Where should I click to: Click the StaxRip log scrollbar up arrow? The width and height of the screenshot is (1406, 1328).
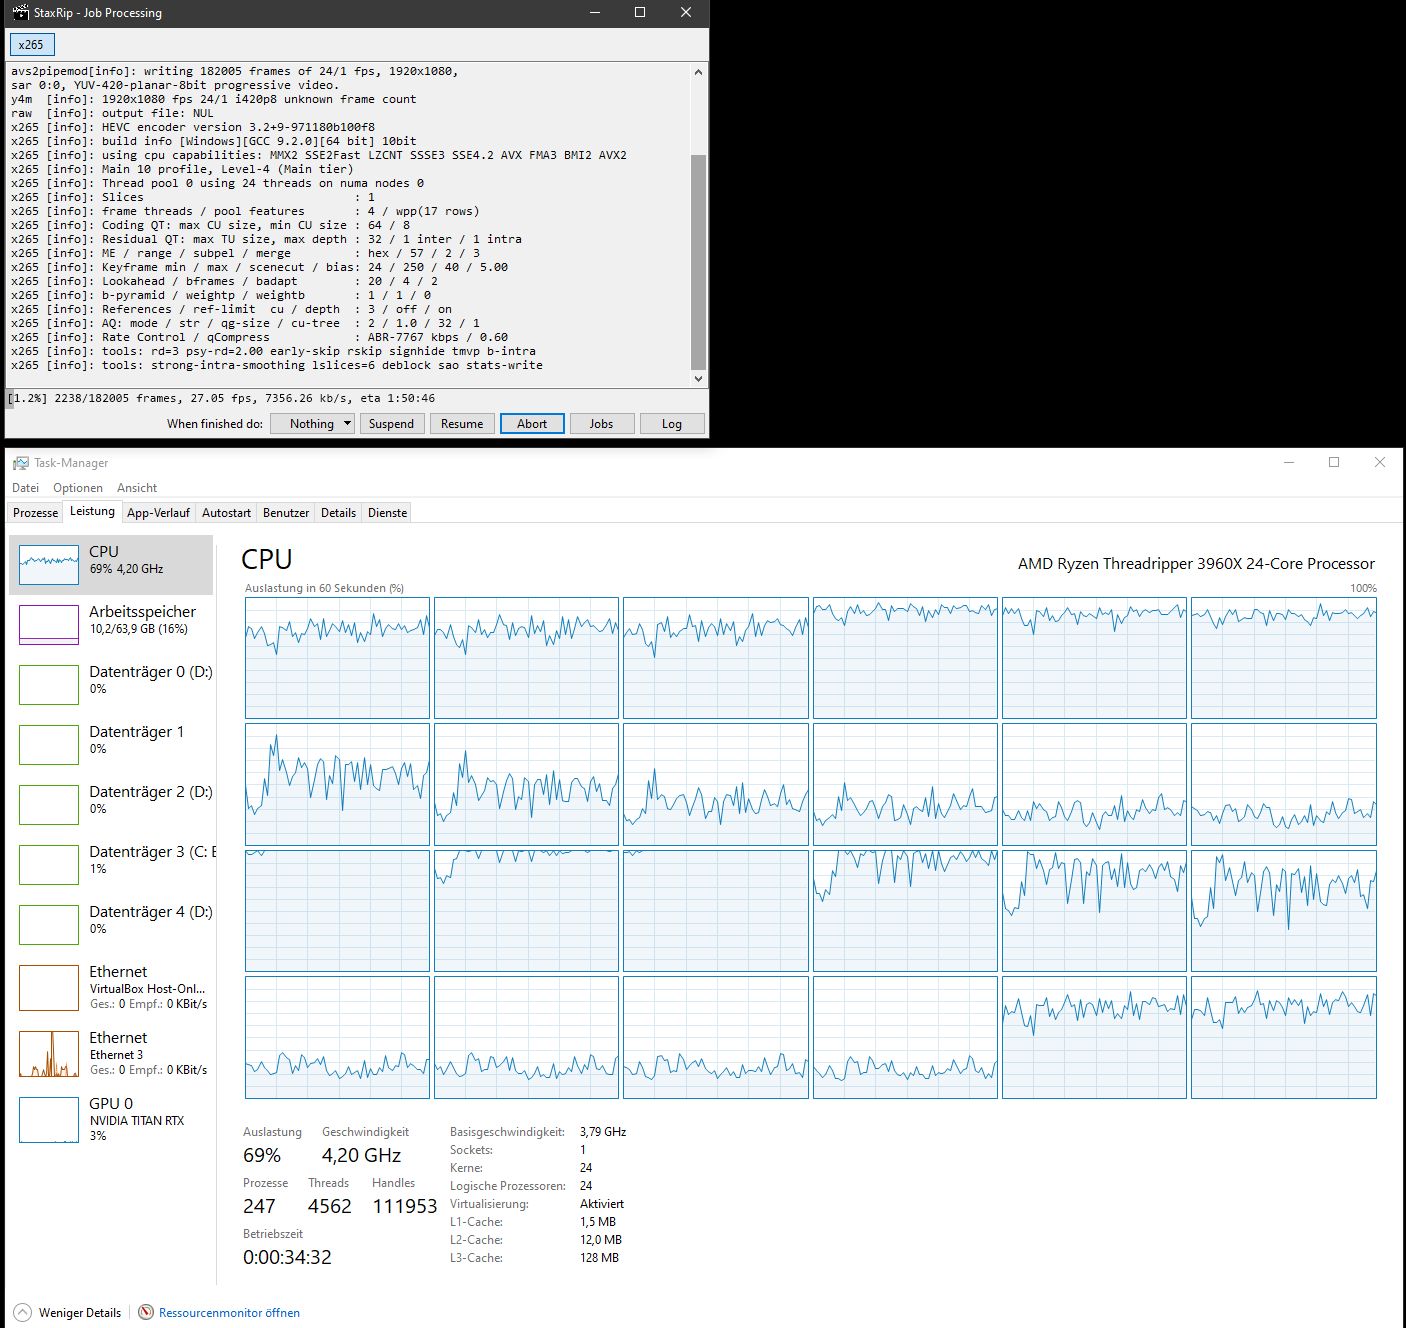click(x=698, y=71)
